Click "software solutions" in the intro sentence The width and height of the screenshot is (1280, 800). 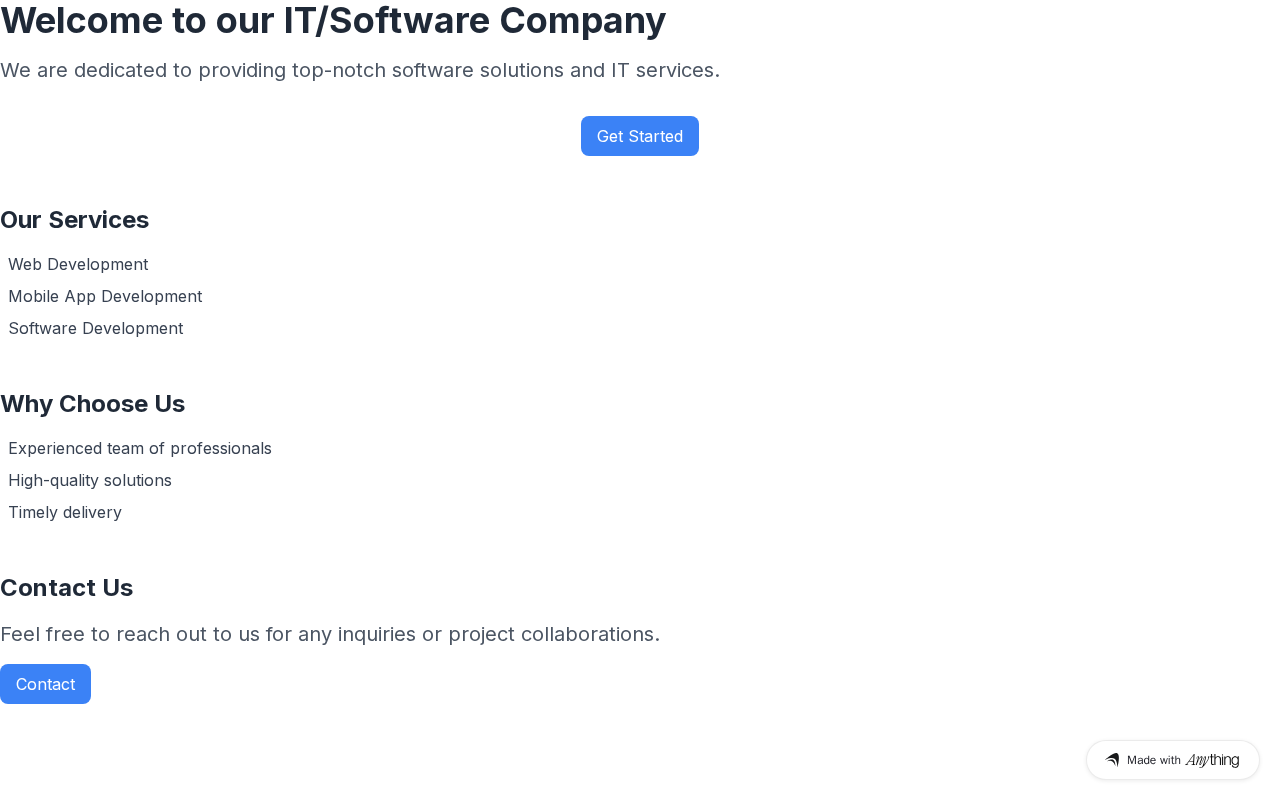(477, 70)
